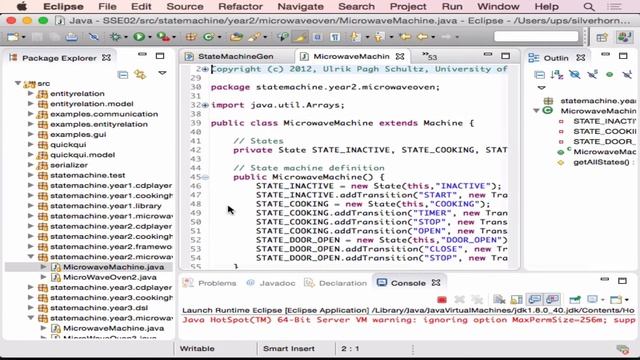Click the Java perspective icon
The width and height of the screenshot is (640, 360).
[x=624, y=37]
